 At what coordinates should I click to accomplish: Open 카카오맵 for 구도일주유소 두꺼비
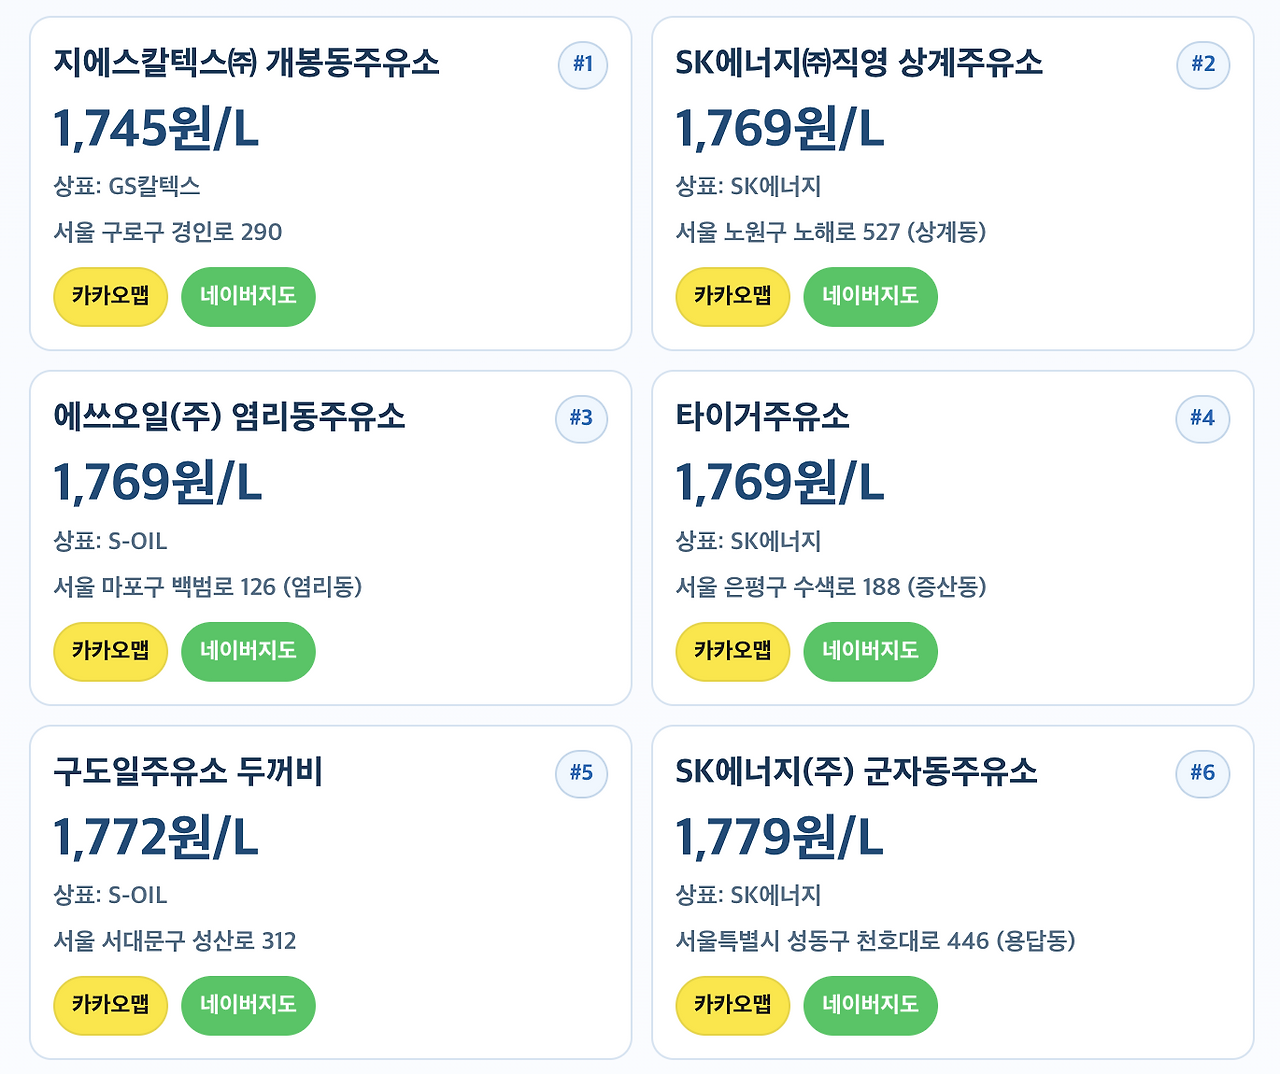coord(110,1005)
